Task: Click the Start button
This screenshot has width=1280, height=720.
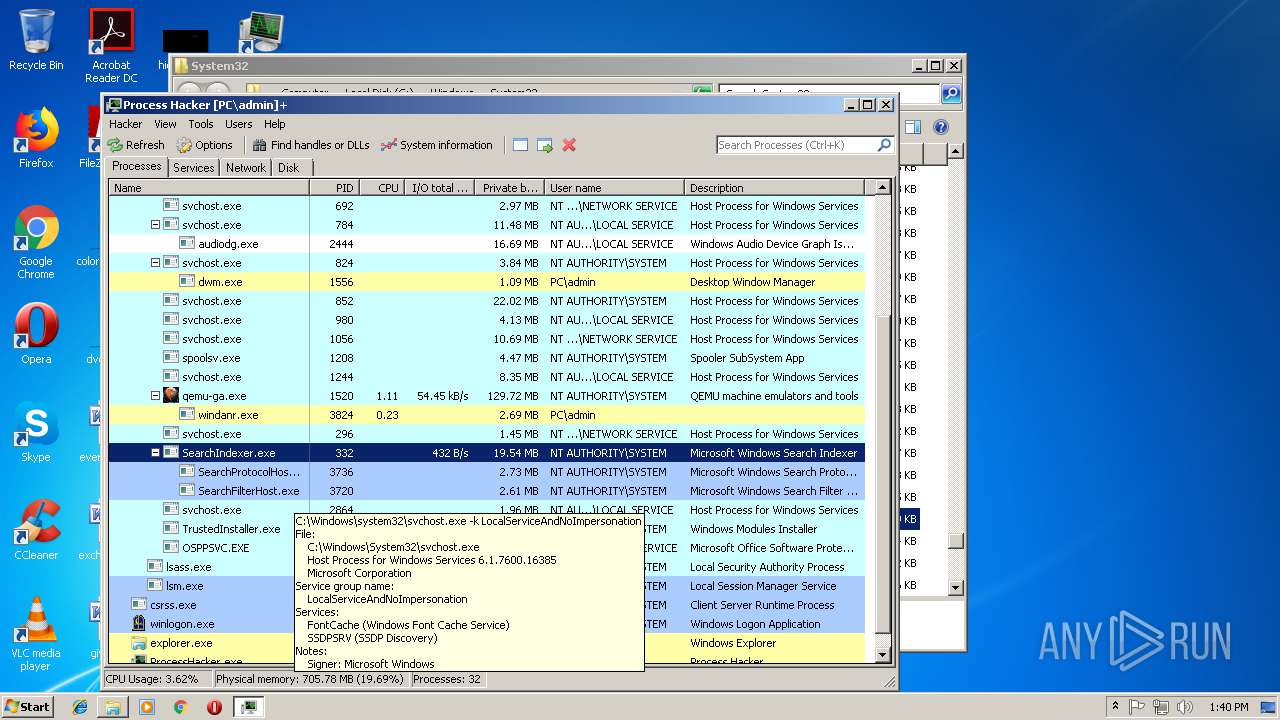Action: [27, 706]
